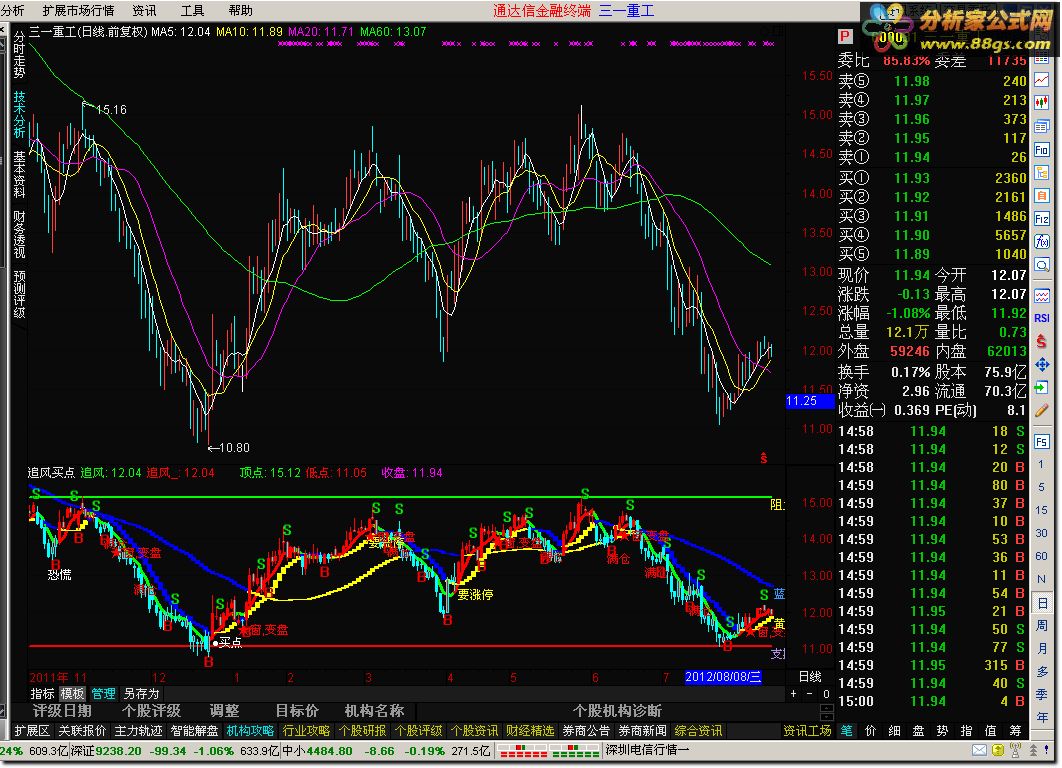This screenshot has height=768, width=1062.
Task: Click the double up-arrow status bar icon
Action: [x=1033, y=750]
